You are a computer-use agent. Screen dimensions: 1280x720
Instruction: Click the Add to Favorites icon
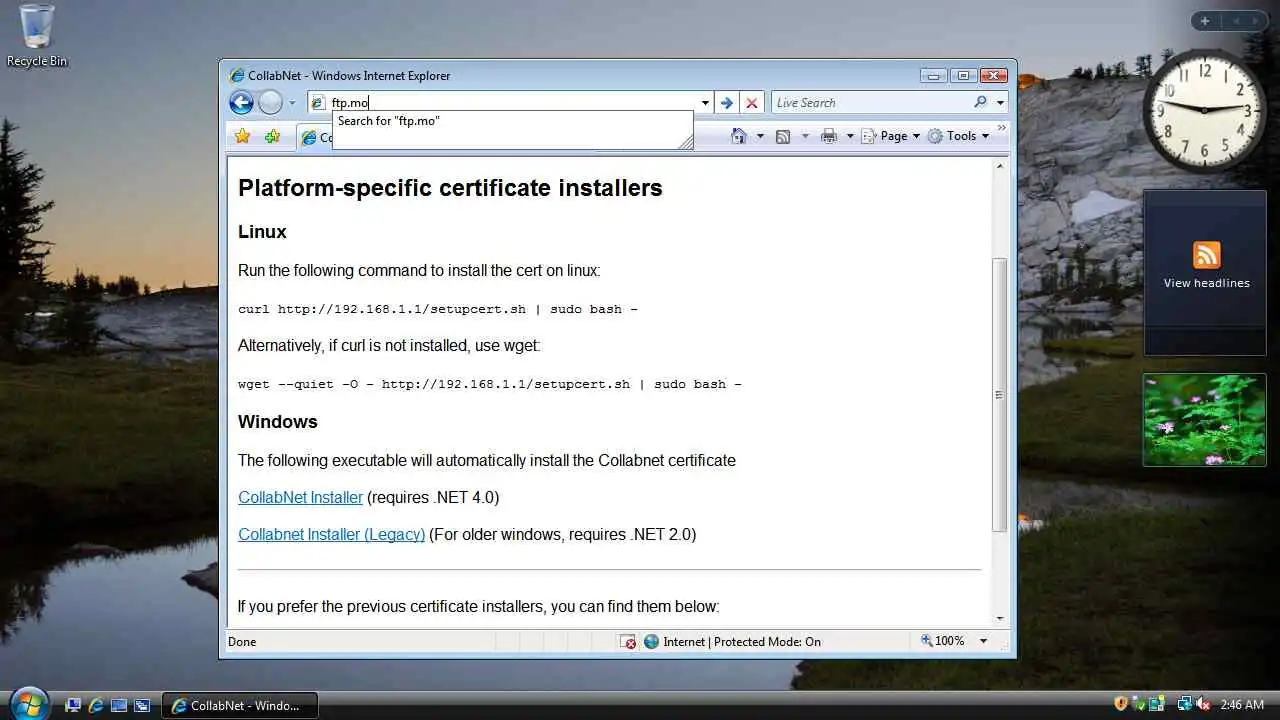(x=272, y=136)
